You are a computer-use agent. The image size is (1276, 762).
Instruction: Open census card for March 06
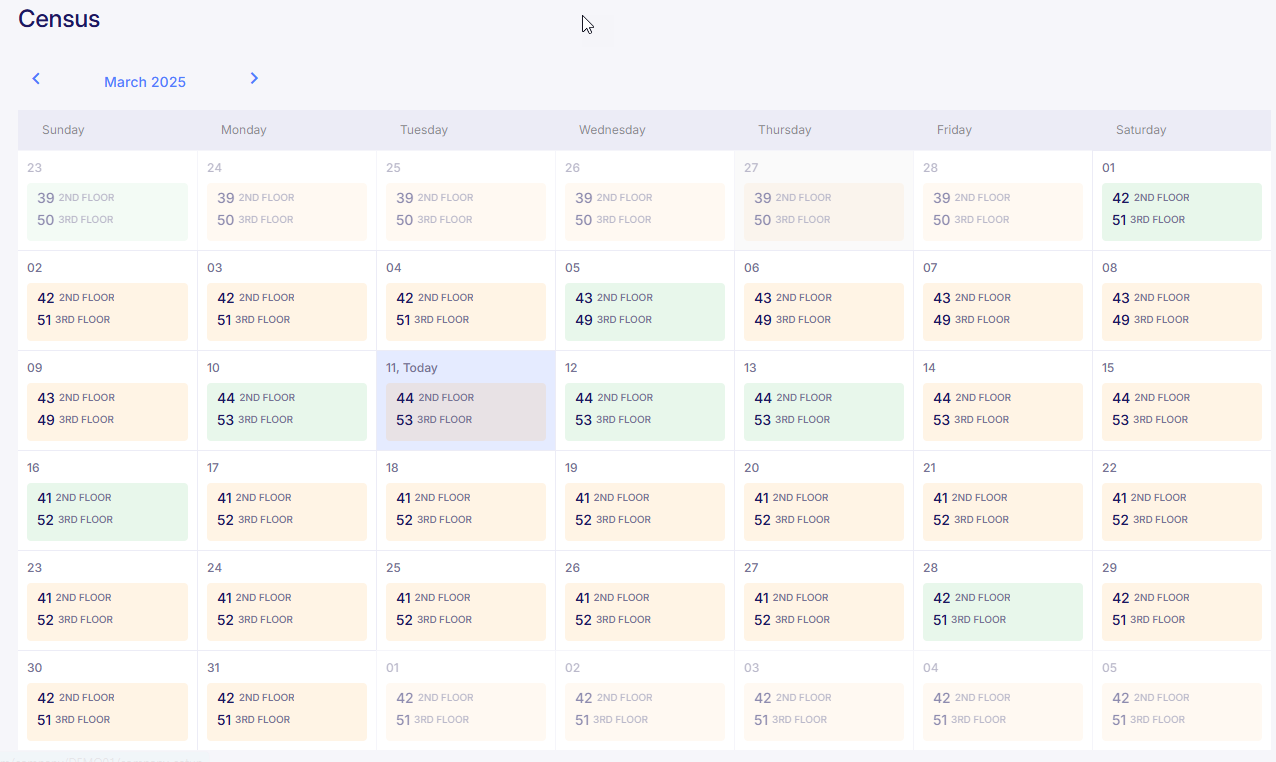click(824, 312)
